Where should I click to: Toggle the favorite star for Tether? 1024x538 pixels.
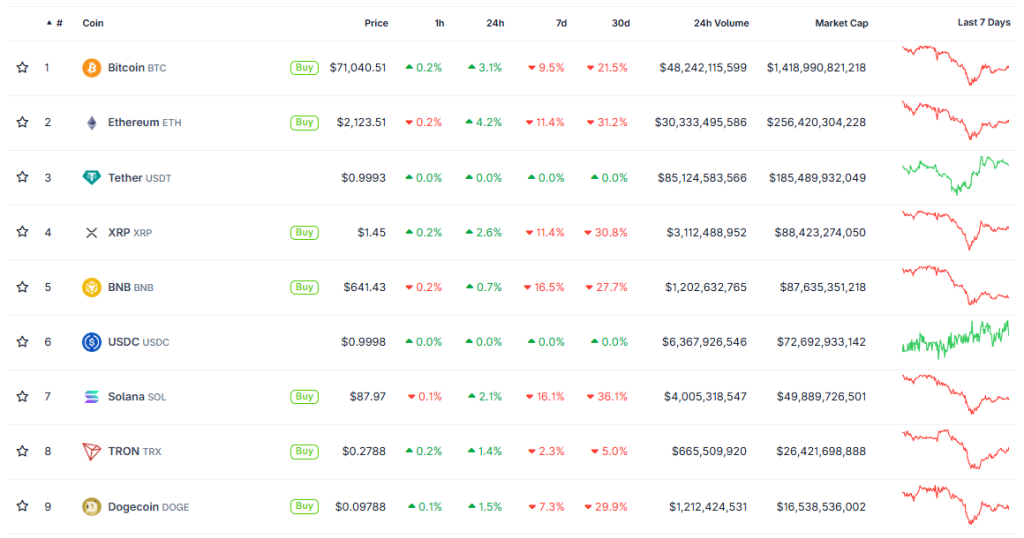pyautogui.click(x=22, y=178)
